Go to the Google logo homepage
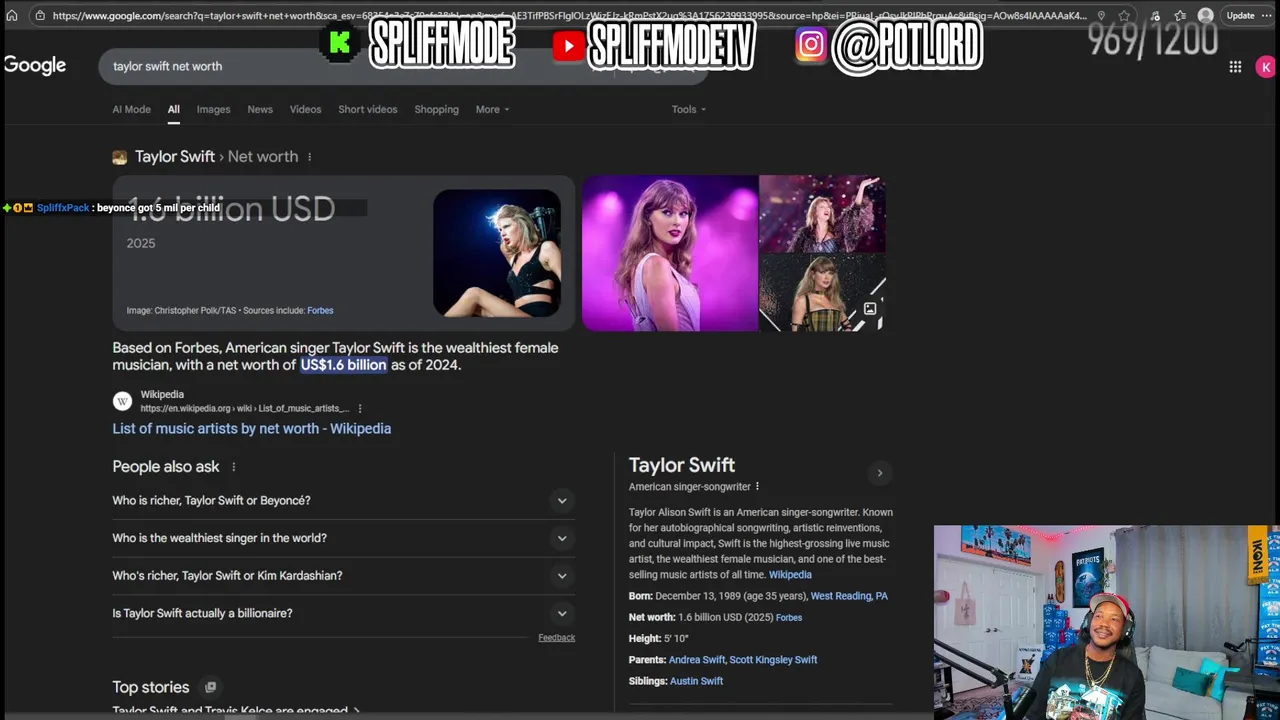The height and width of the screenshot is (720, 1280). click(35, 66)
